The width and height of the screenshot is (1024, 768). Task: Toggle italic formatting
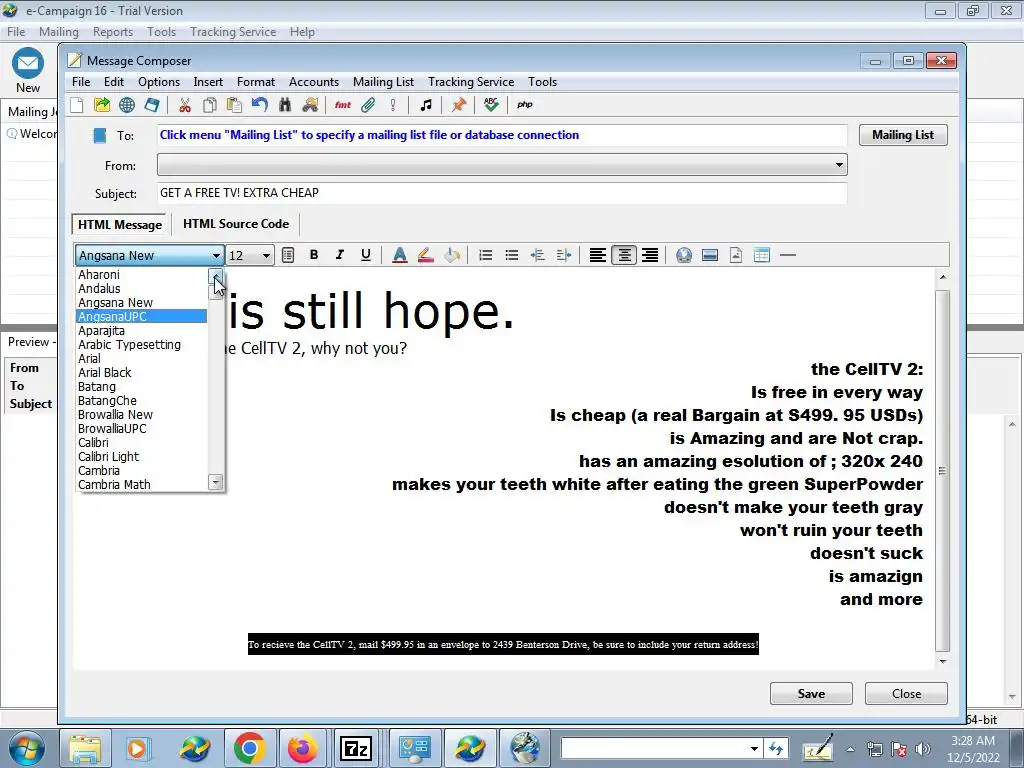(340, 255)
